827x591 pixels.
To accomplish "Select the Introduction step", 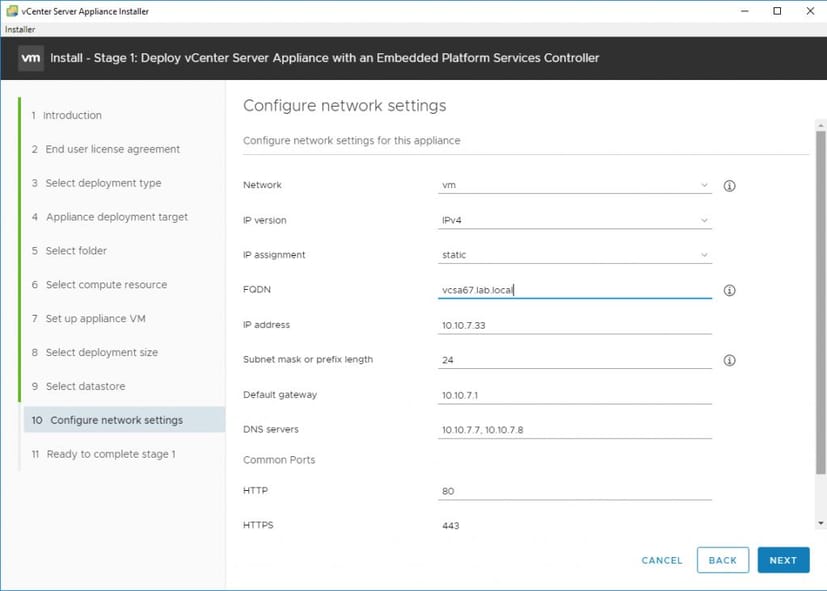I will 72,115.
